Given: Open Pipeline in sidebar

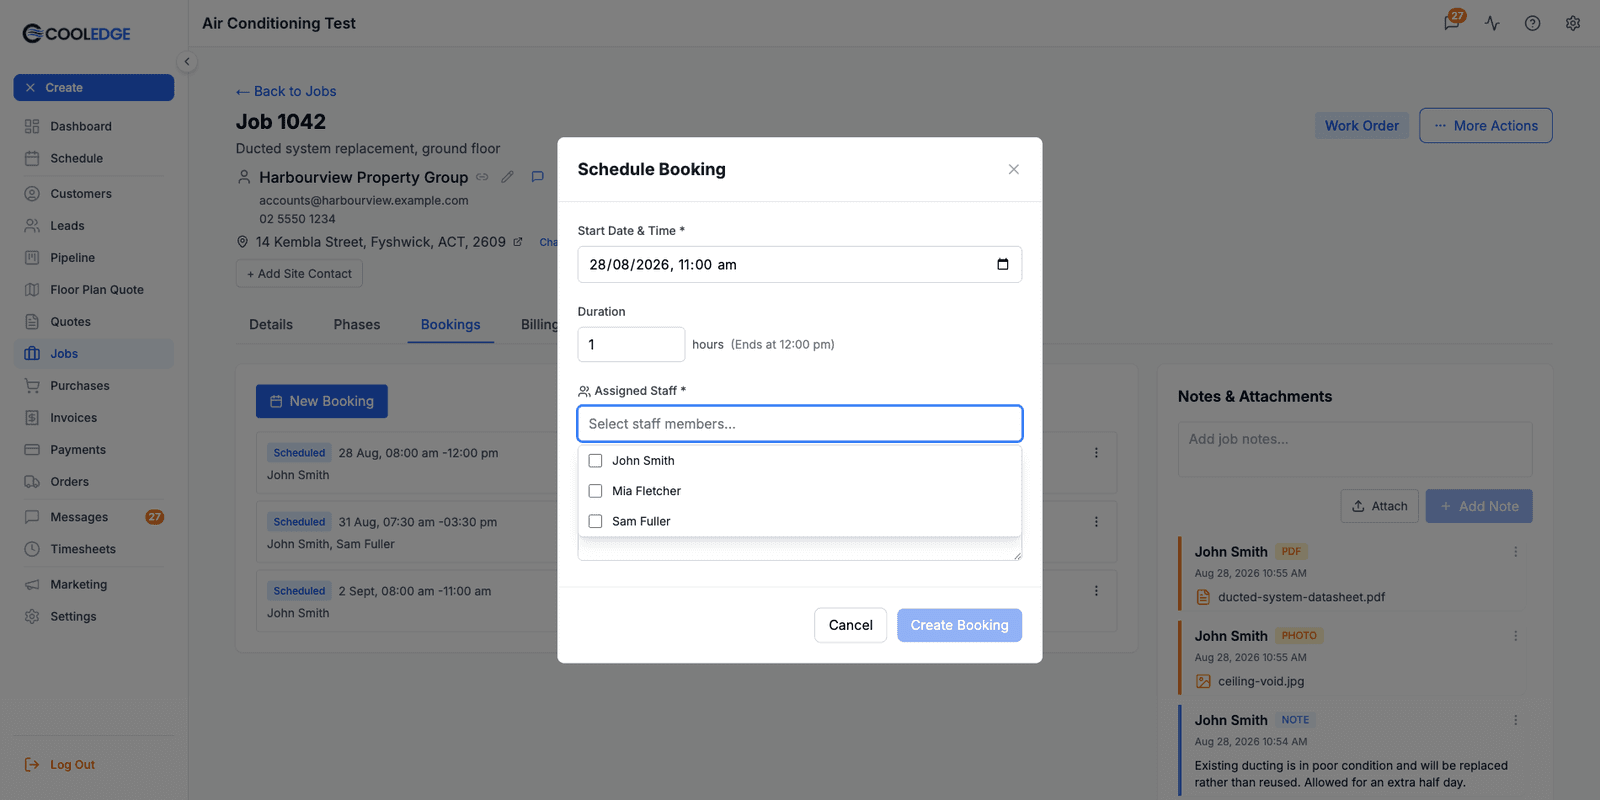Looking at the screenshot, I should coord(94,258).
